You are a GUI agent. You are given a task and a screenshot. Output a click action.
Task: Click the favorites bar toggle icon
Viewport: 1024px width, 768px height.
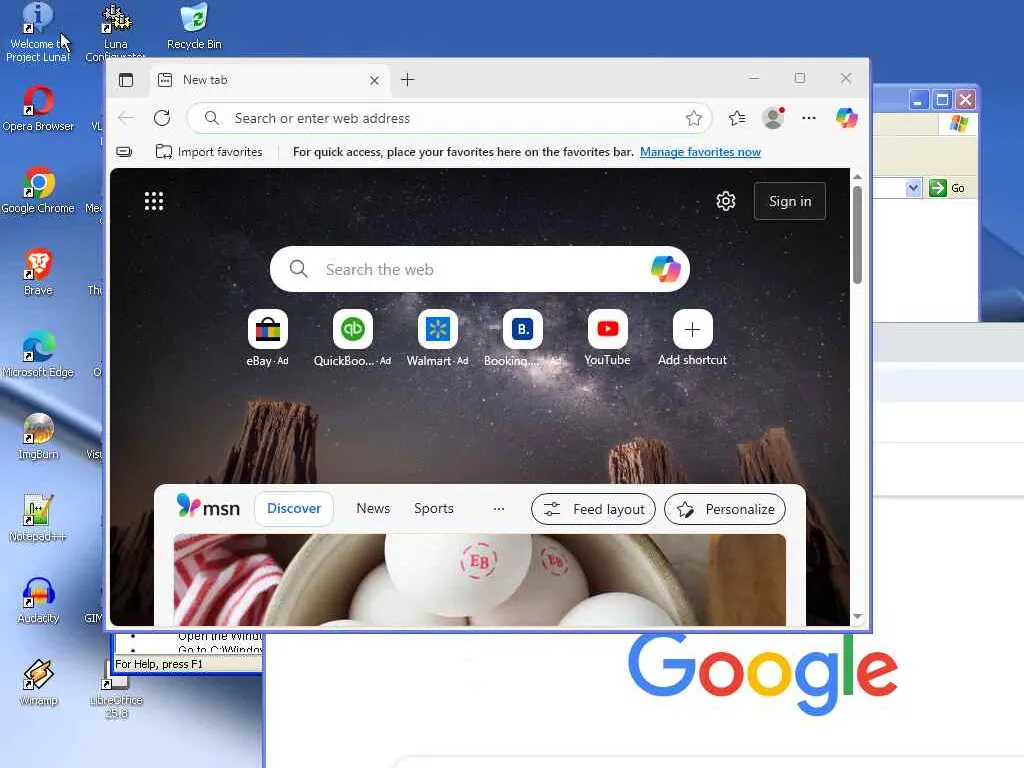tap(124, 152)
